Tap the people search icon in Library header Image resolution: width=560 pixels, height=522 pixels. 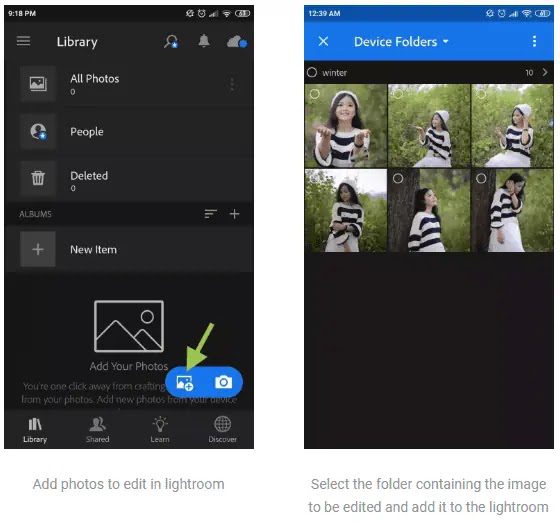[x=171, y=41]
